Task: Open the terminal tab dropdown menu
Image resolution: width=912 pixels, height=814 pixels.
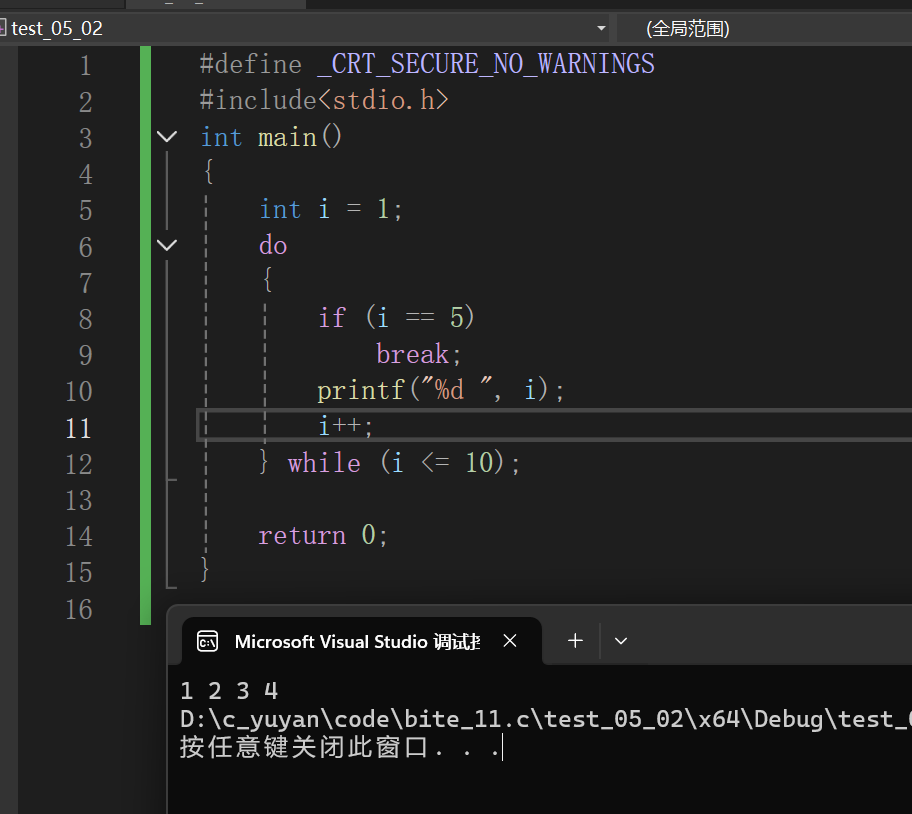Action: [x=621, y=641]
